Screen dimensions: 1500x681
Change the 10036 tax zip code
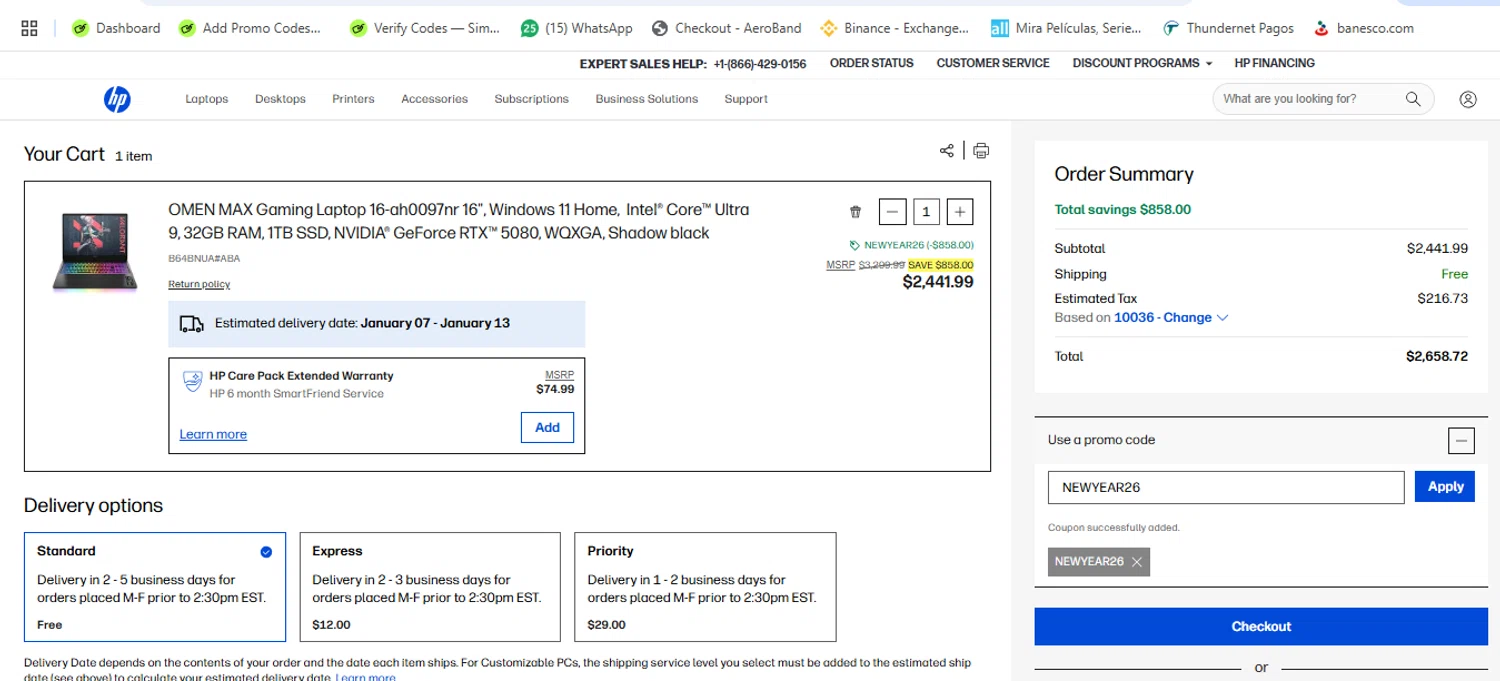click(x=1171, y=318)
